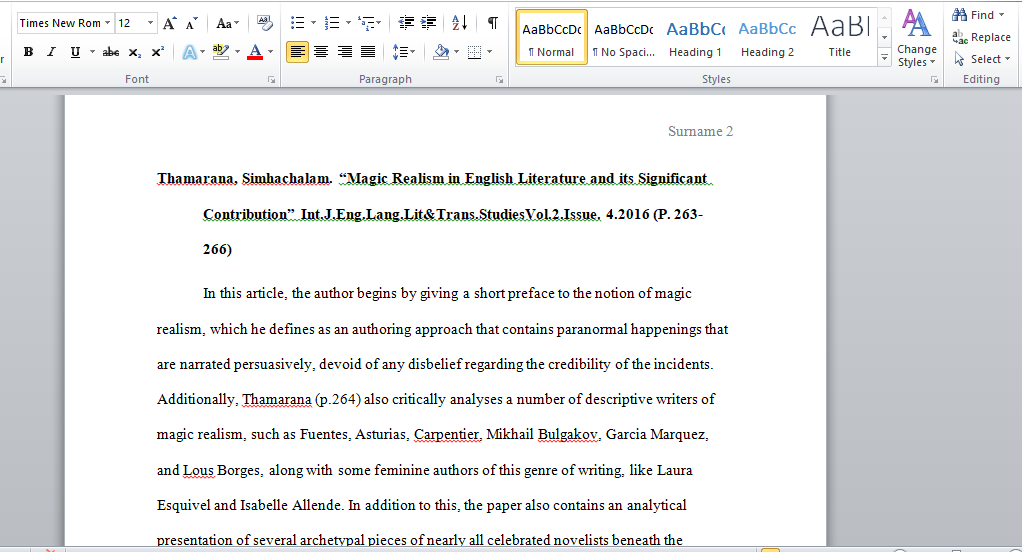Screen dimensions: 1022x552
Task: Apply the Heading 2 style
Action: point(767,37)
